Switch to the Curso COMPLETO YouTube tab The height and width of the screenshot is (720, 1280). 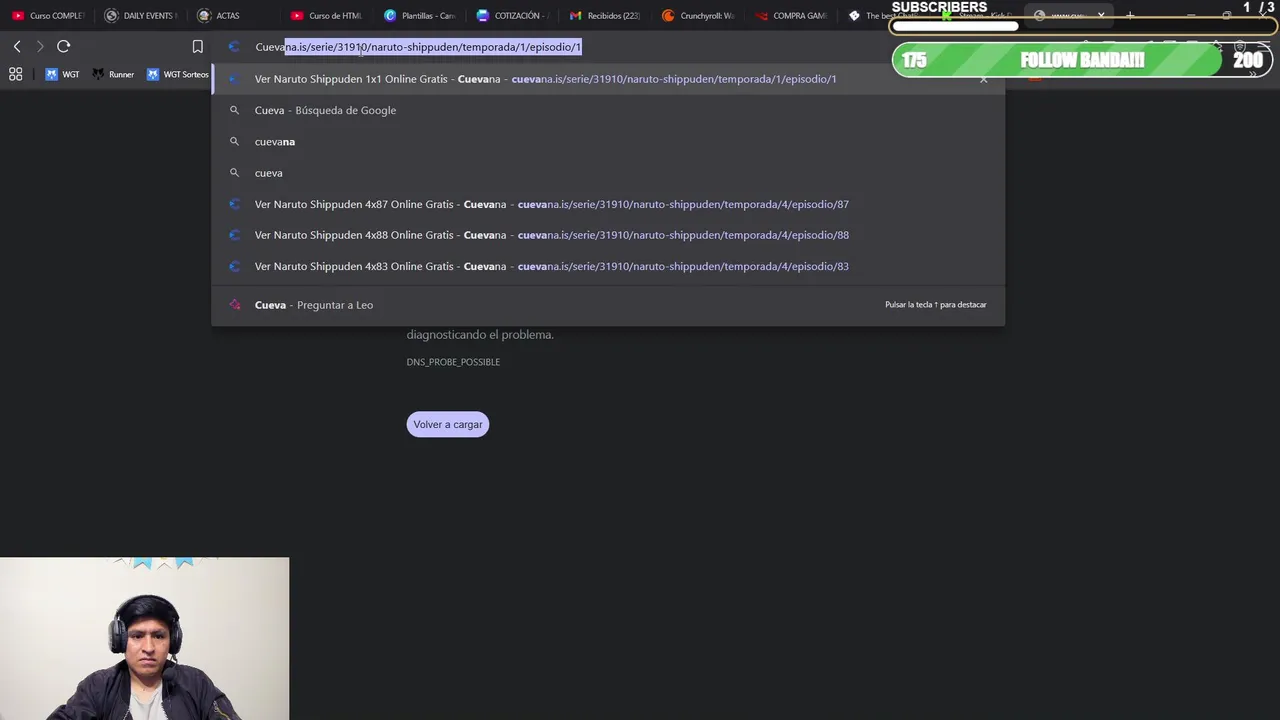click(x=48, y=16)
